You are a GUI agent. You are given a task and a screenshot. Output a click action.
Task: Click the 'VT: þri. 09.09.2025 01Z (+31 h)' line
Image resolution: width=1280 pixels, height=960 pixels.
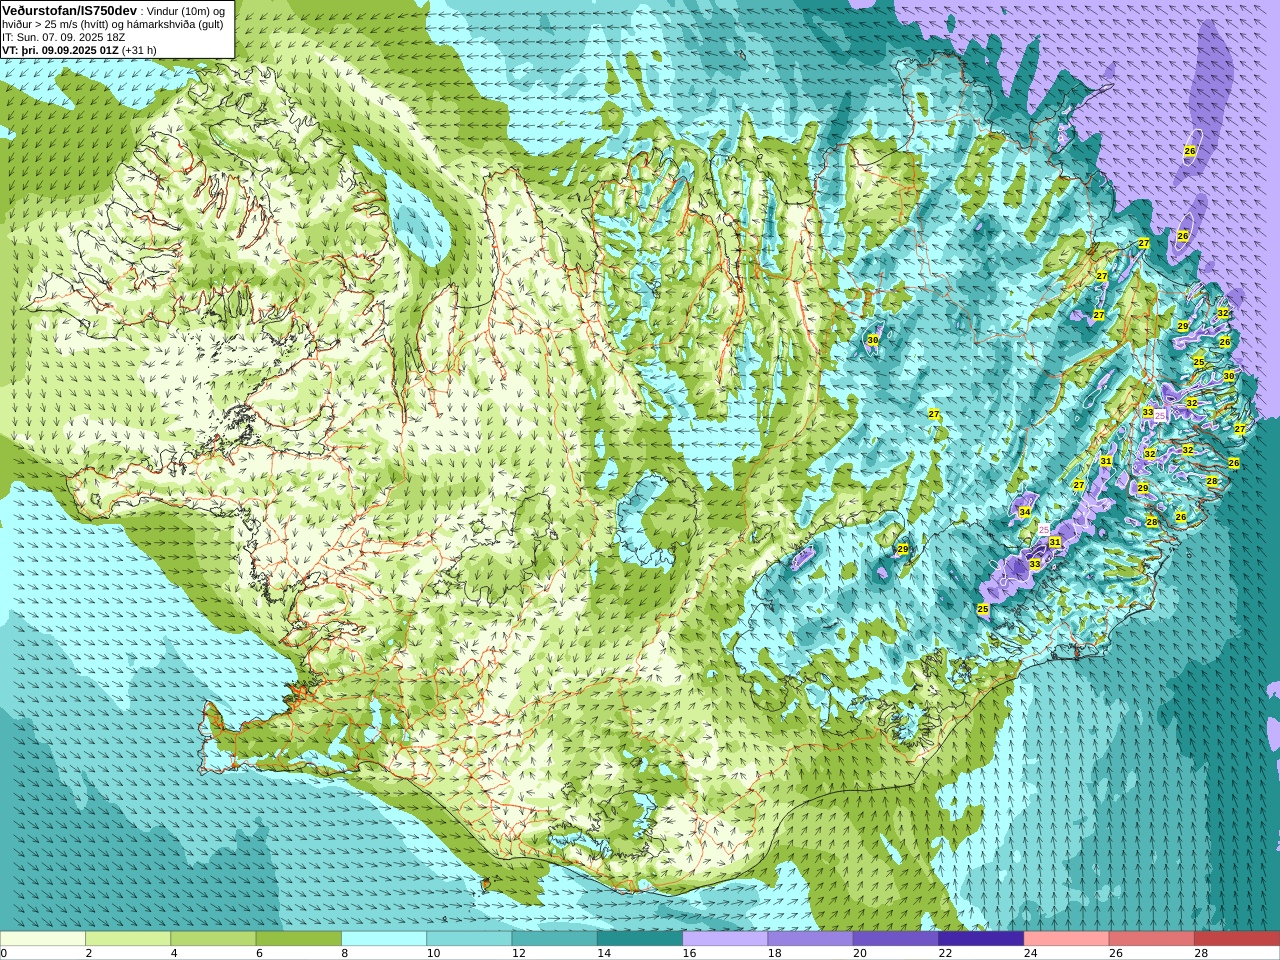point(79,49)
